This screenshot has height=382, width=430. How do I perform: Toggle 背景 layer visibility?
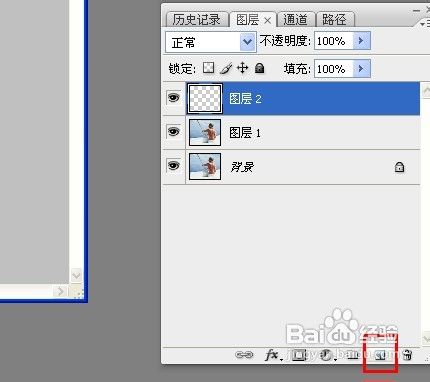174,165
